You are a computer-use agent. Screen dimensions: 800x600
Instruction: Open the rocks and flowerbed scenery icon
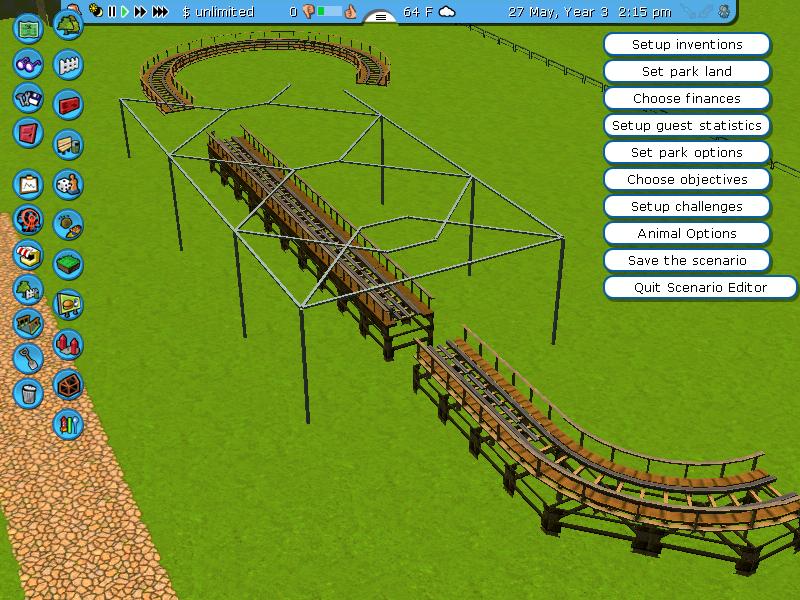click(68, 224)
